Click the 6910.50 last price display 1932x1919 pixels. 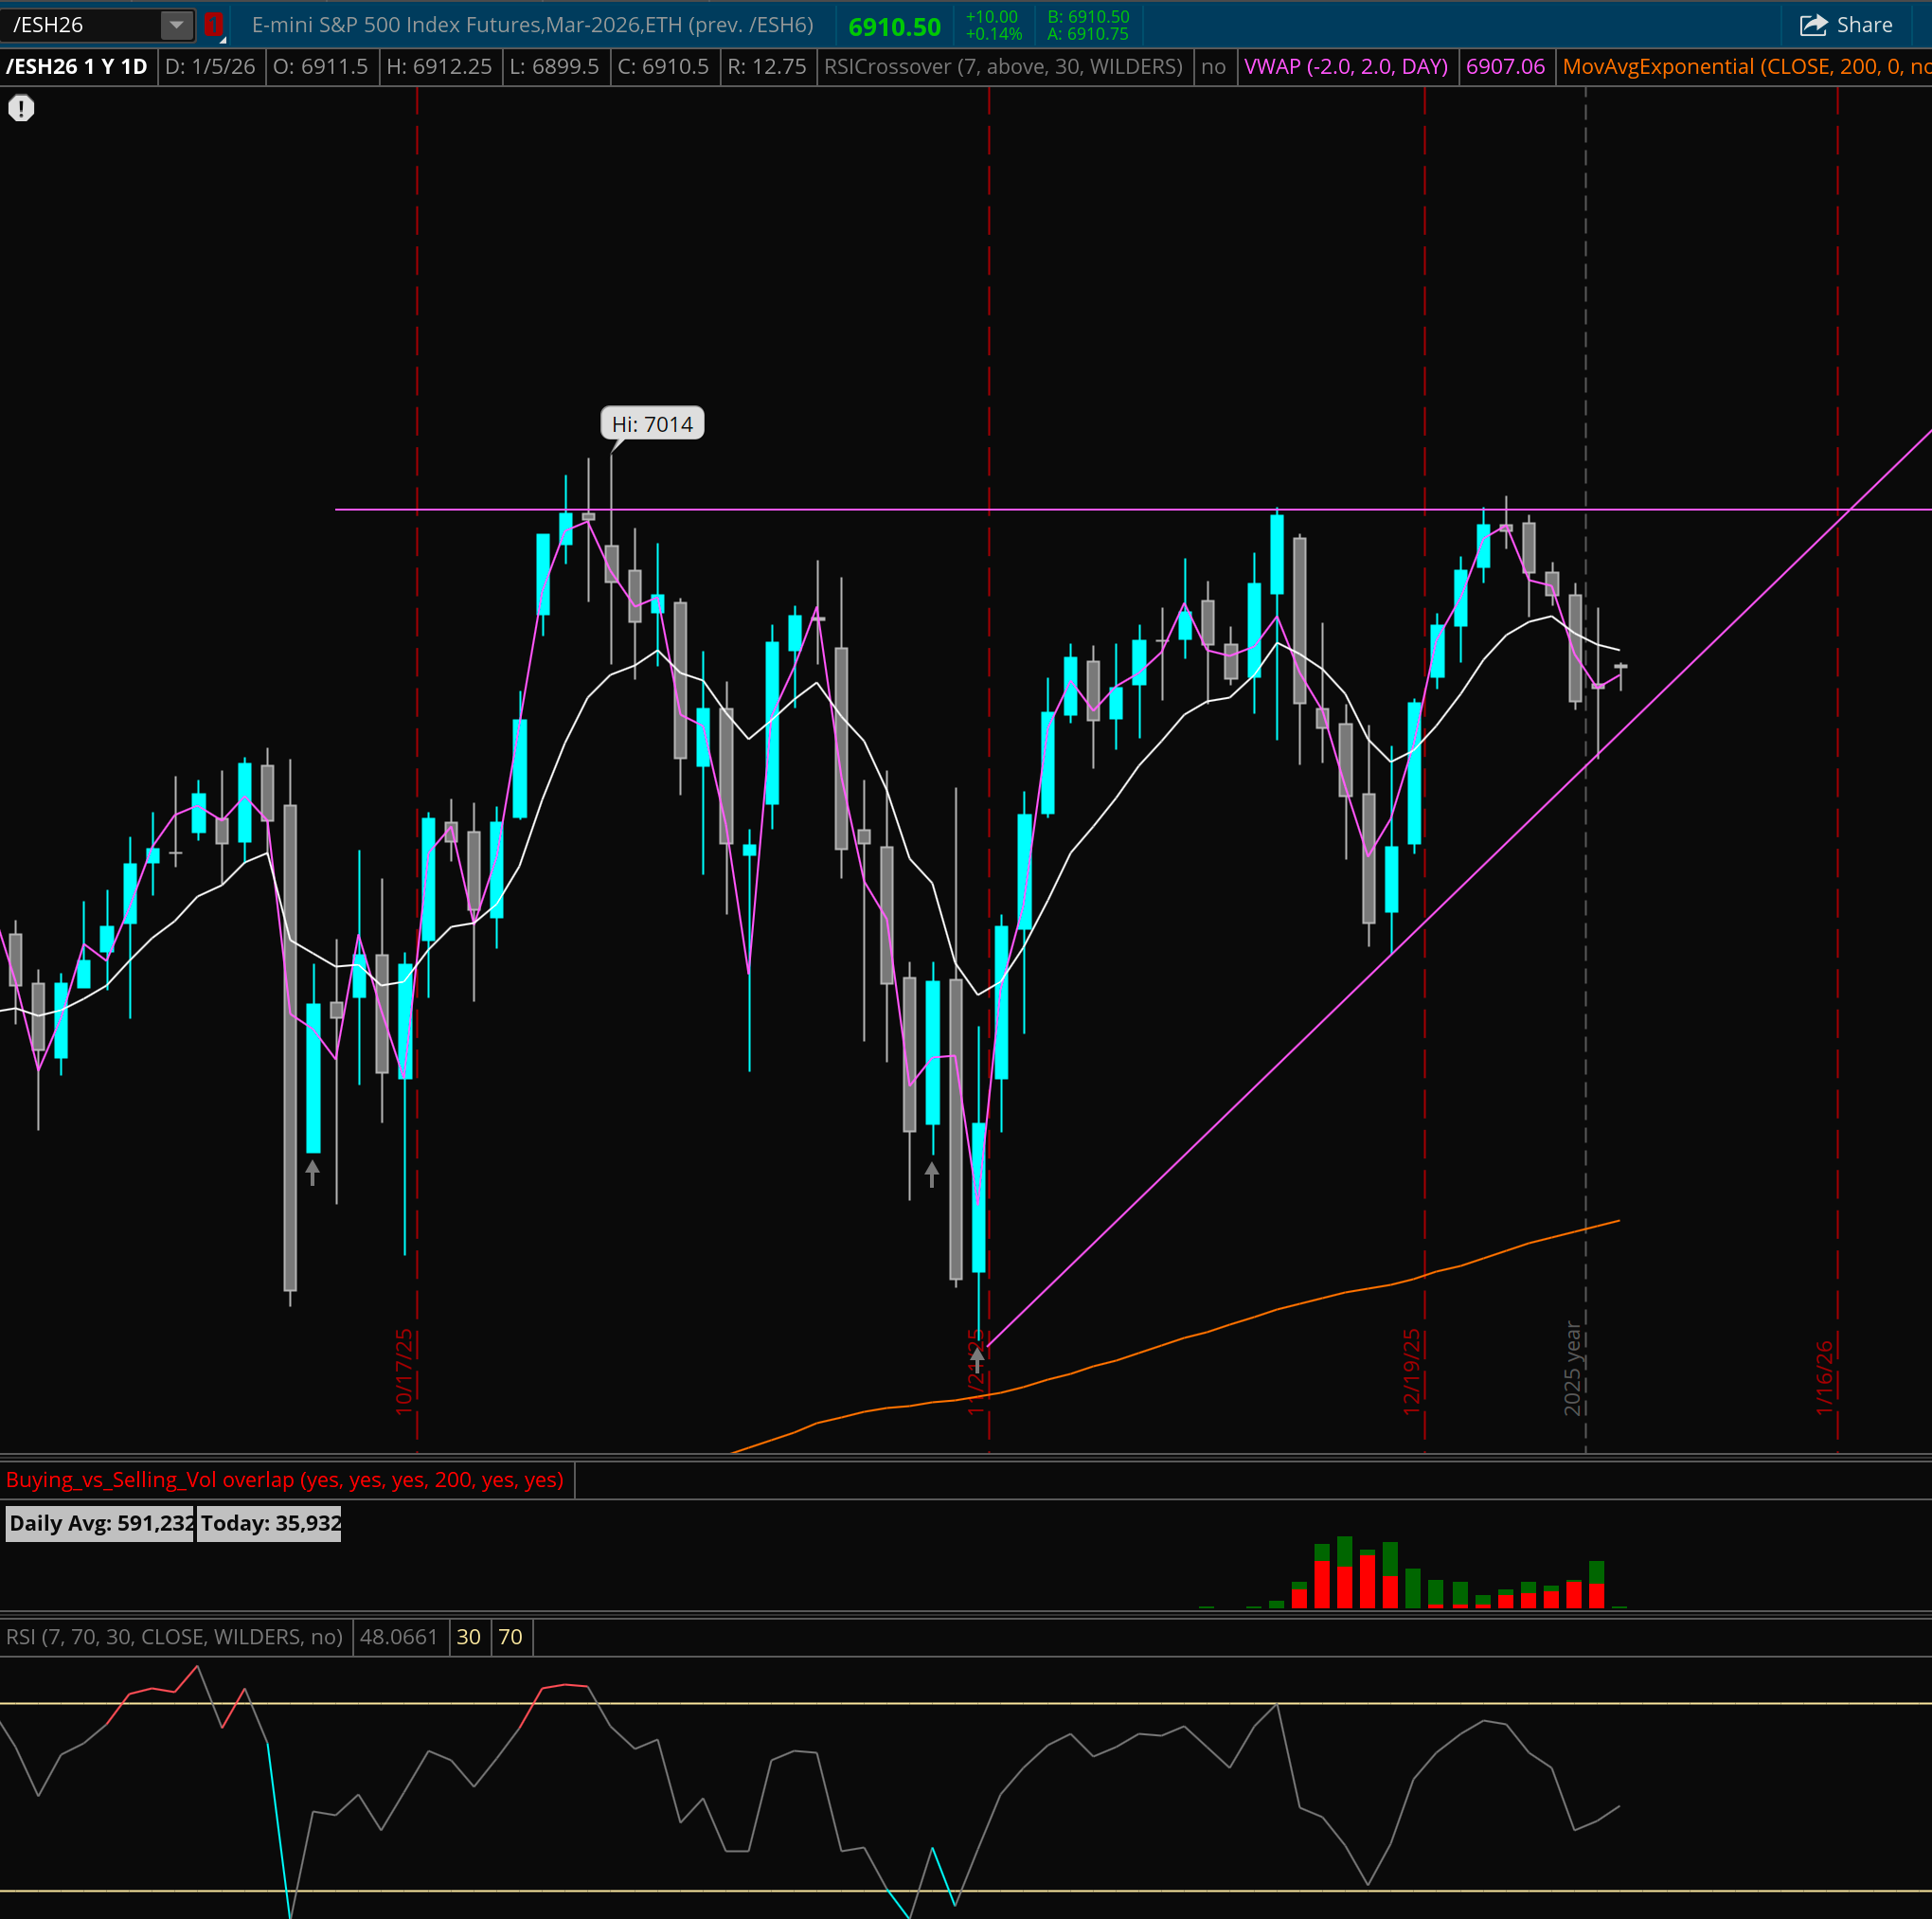[894, 27]
